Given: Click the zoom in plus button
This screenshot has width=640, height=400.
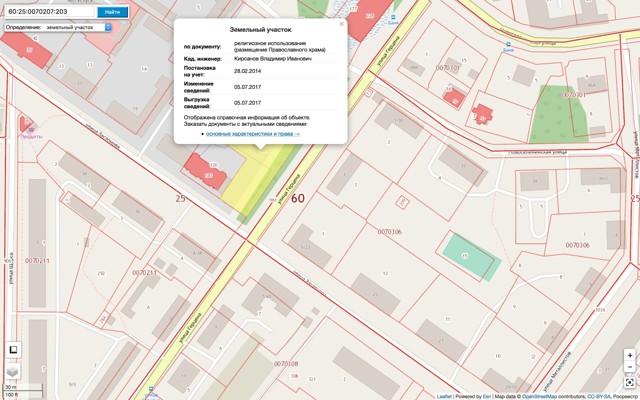Looking at the screenshot, I should pos(629,355).
